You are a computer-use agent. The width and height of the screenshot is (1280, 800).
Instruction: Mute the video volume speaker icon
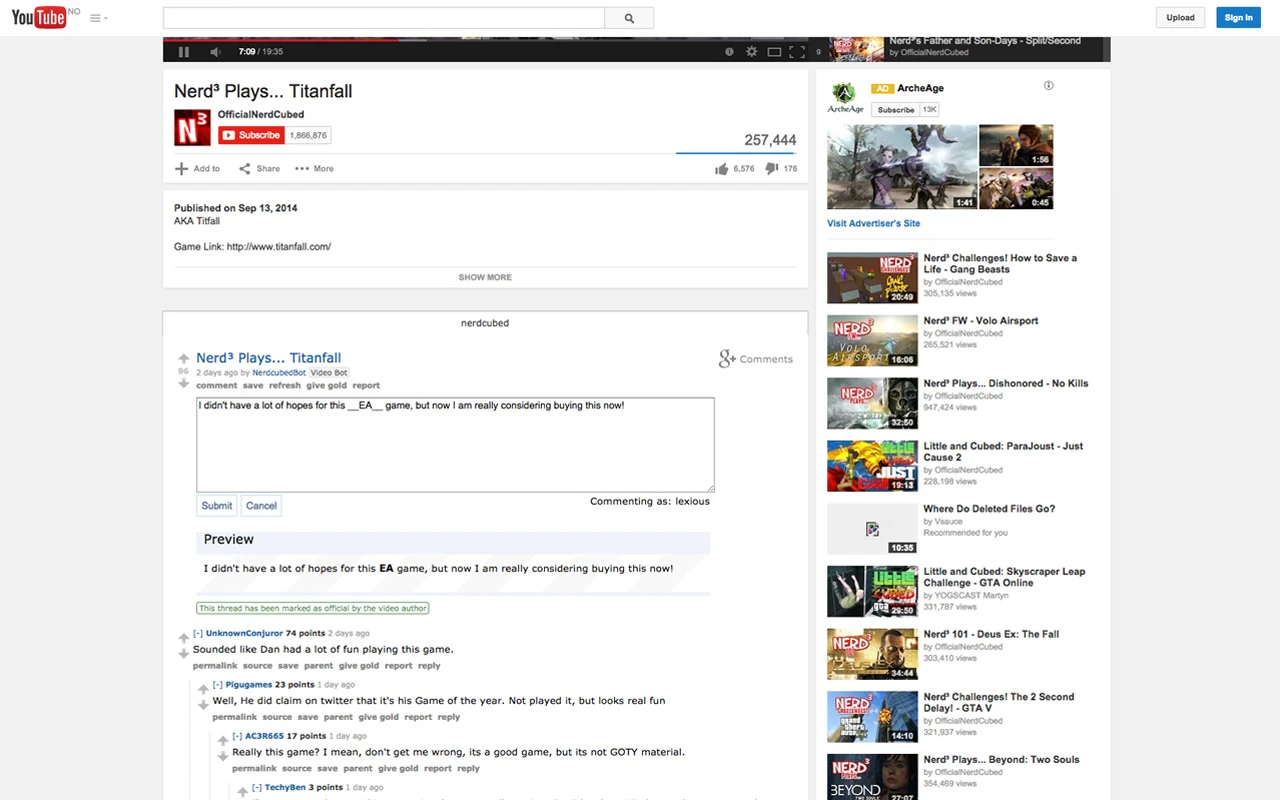[x=215, y=51]
